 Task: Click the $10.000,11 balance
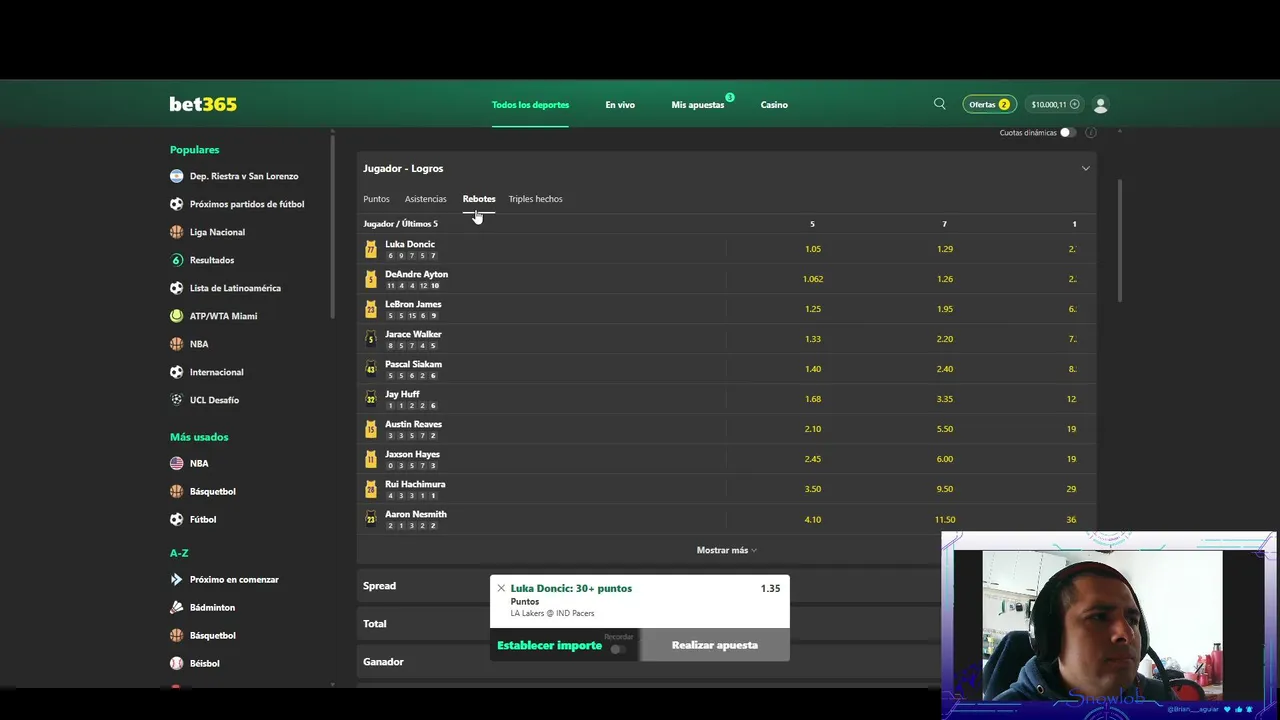1049,104
